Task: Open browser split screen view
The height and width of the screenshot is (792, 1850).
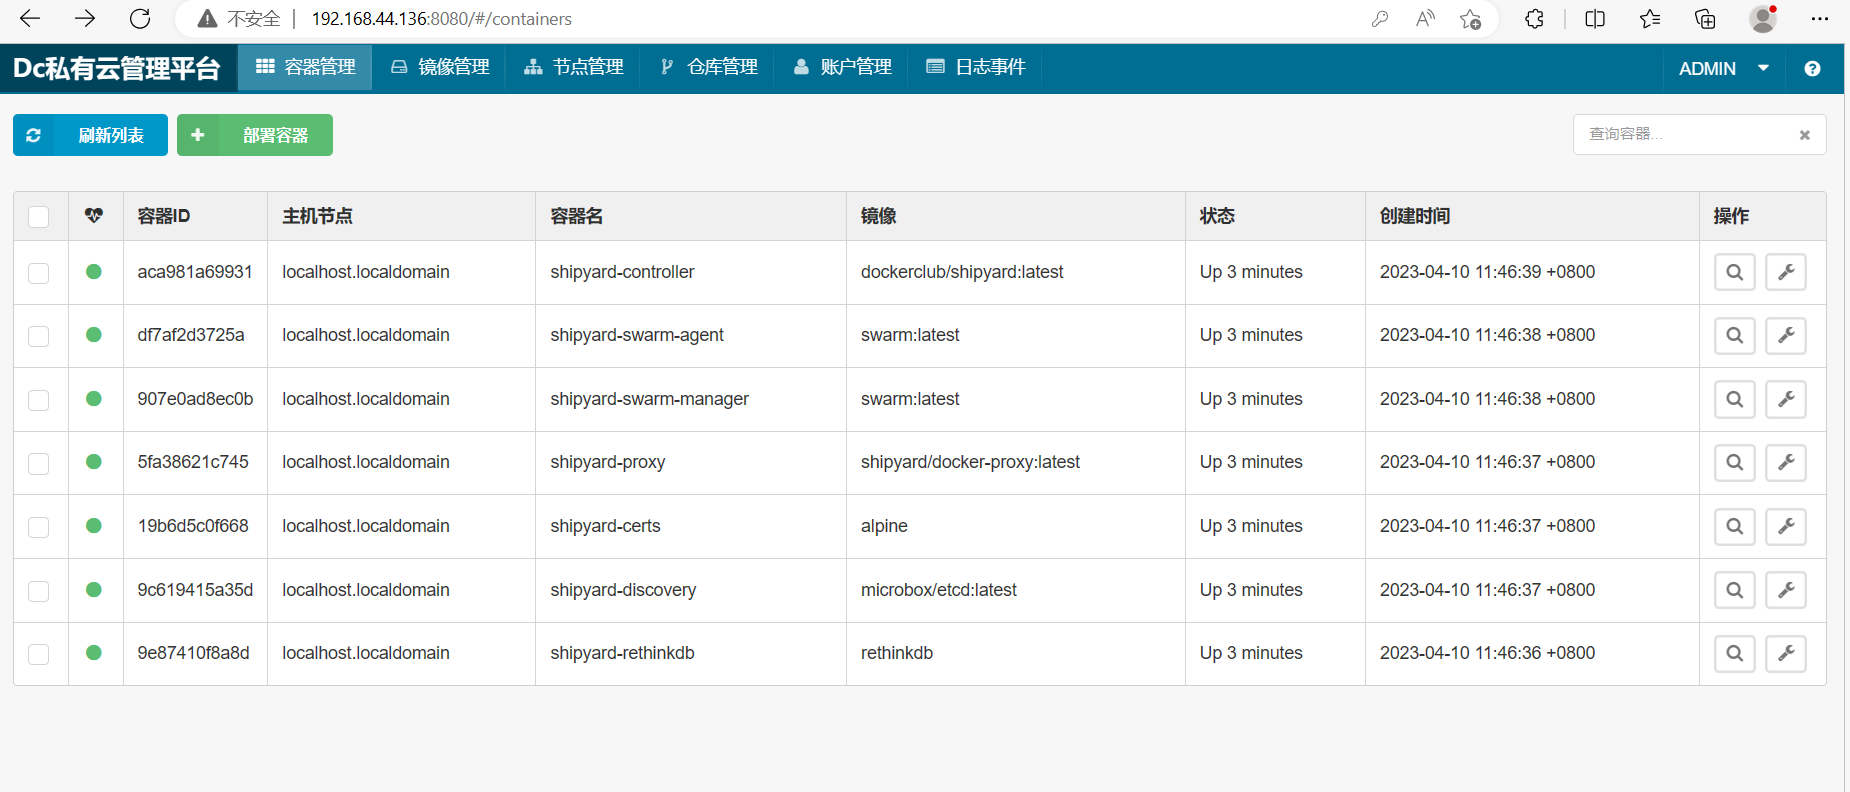Action: (x=1595, y=19)
